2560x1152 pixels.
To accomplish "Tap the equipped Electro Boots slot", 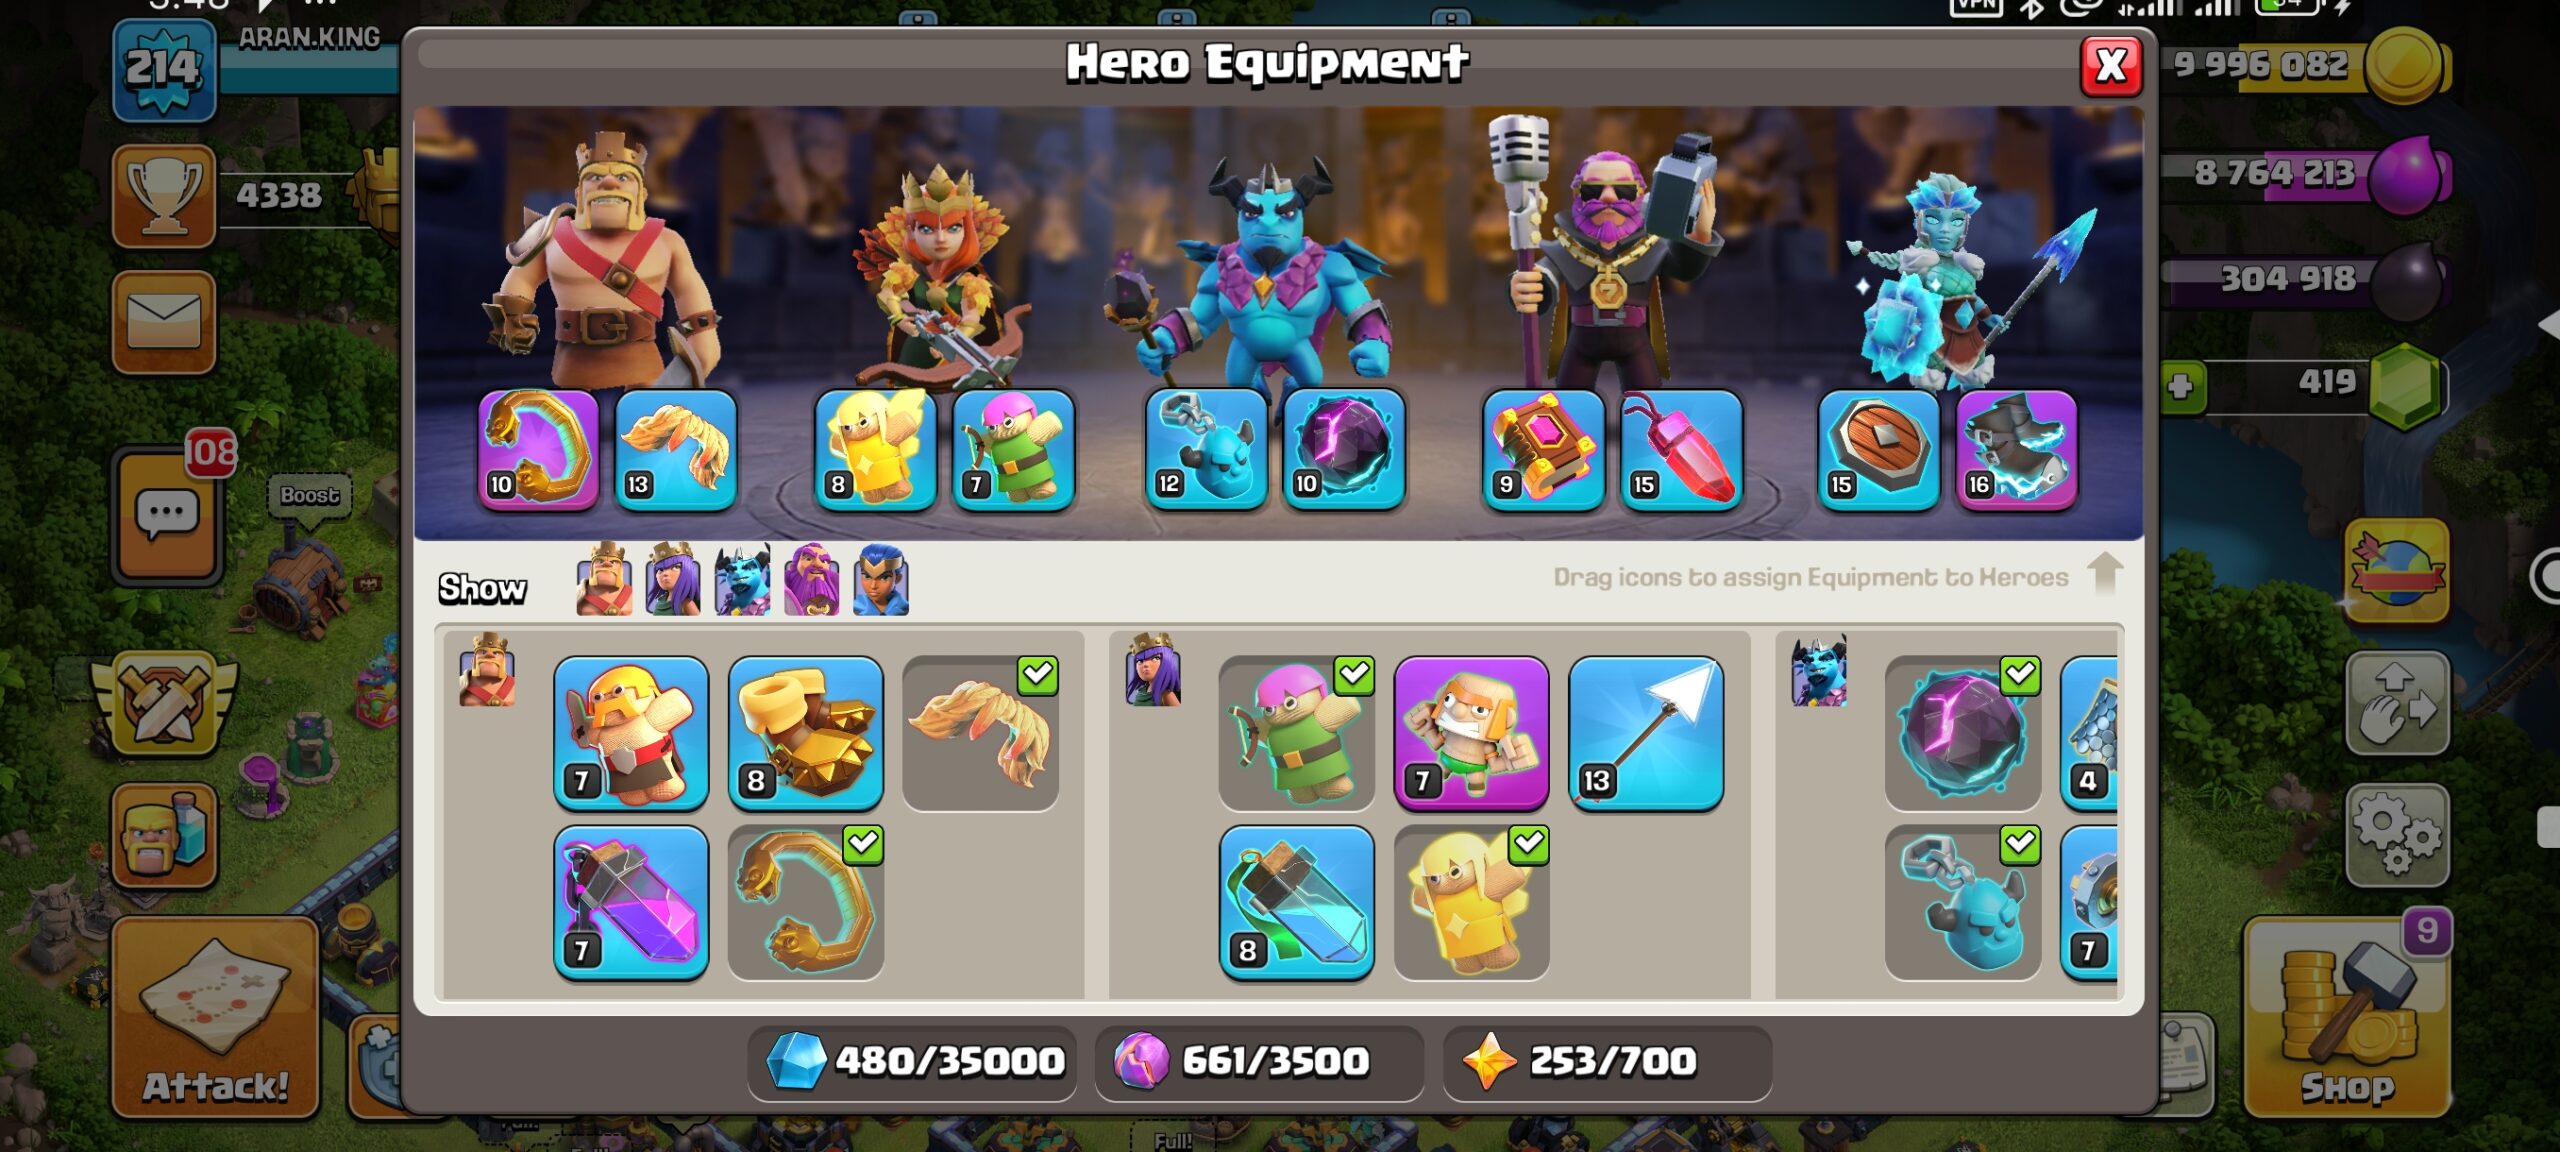I will pyautogui.click(x=2016, y=449).
